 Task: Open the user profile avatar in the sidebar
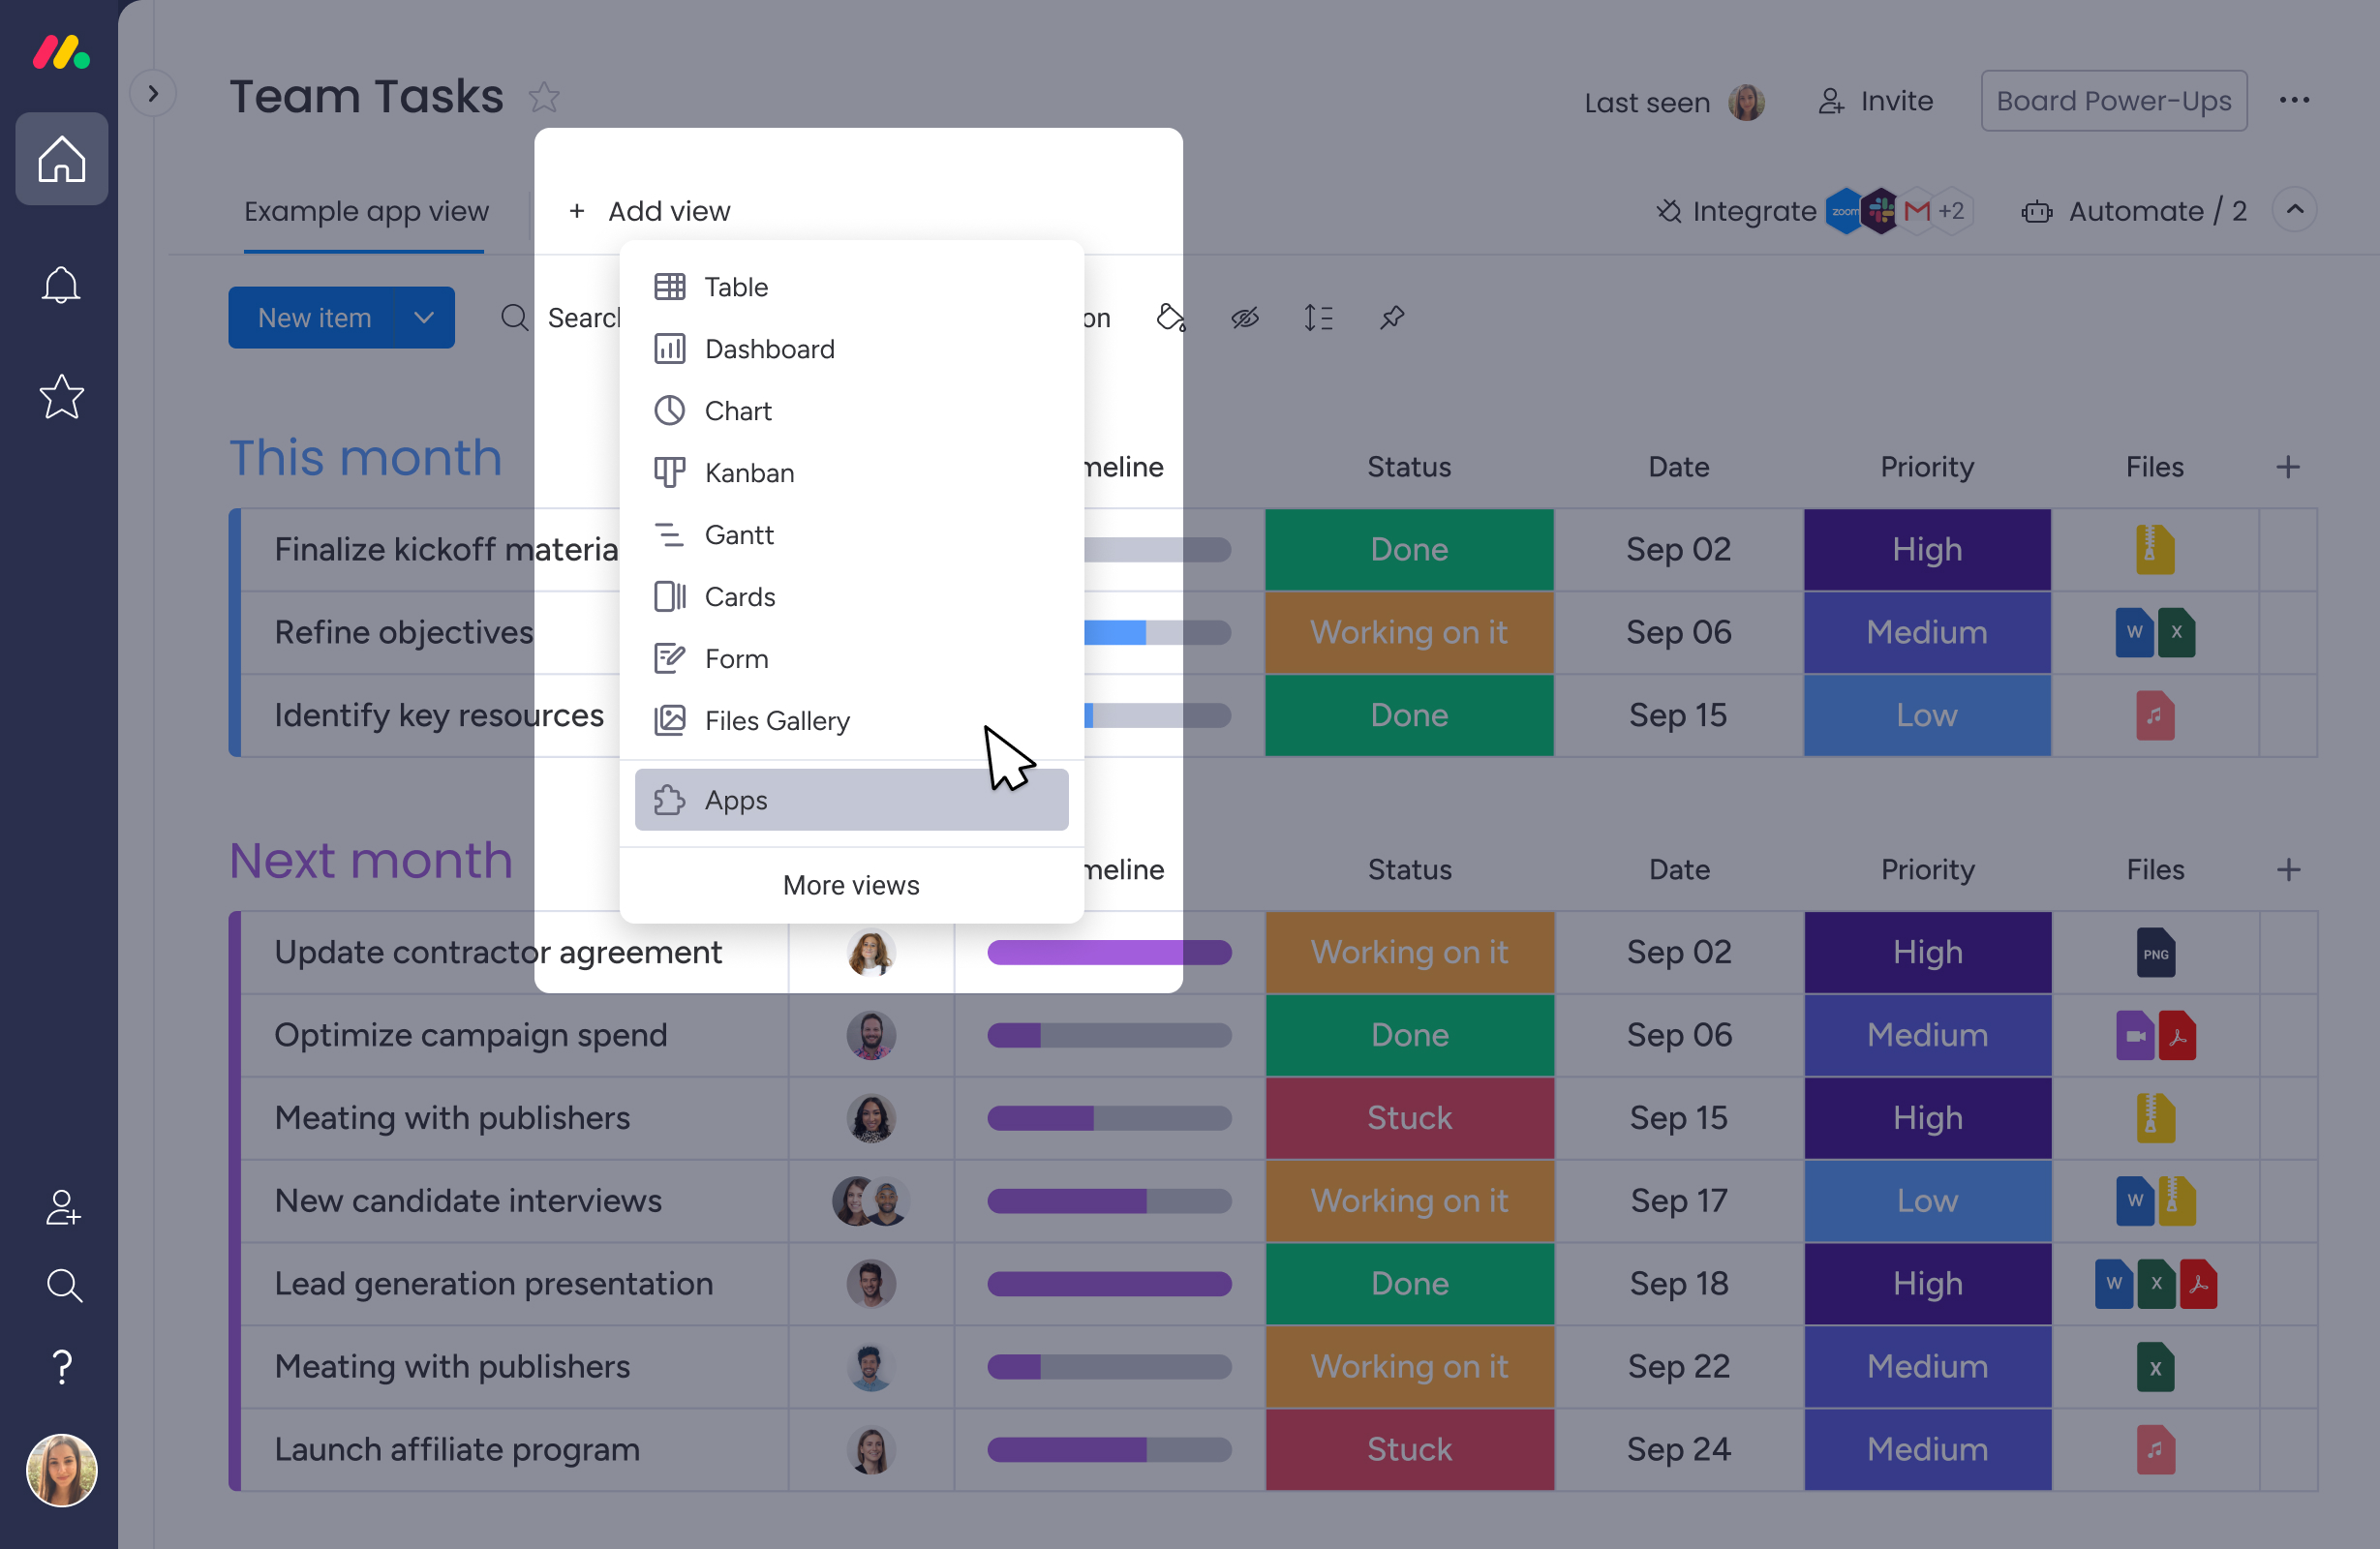click(x=62, y=1470)
